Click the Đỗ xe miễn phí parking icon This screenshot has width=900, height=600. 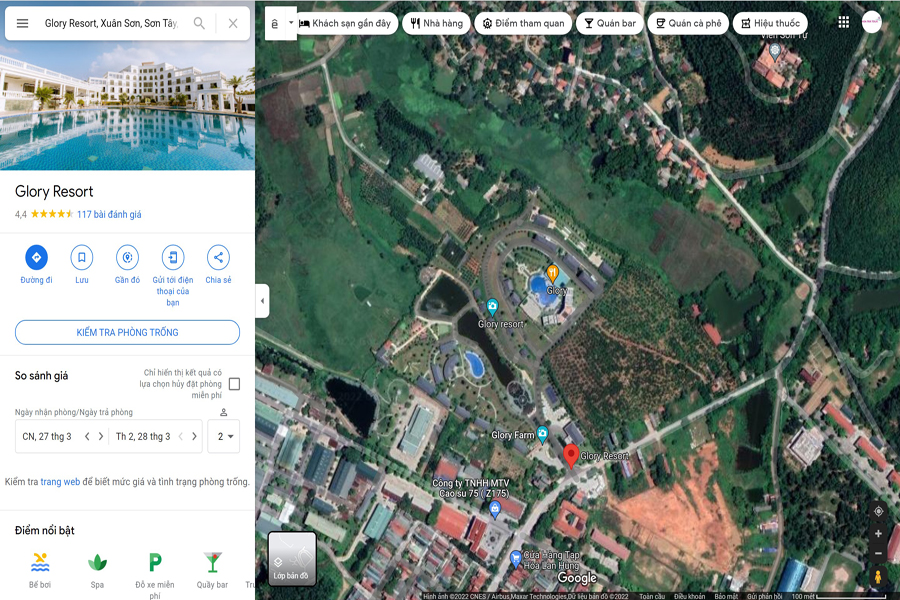[x=155, y=563]
